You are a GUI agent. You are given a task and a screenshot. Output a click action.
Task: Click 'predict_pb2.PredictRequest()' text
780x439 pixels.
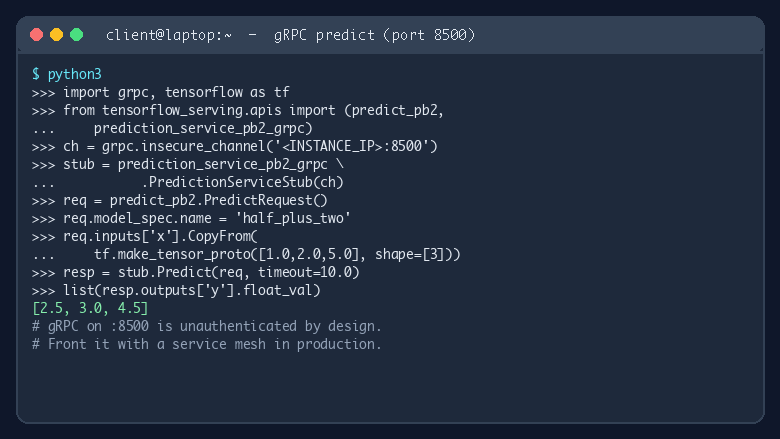pos(219,200)
